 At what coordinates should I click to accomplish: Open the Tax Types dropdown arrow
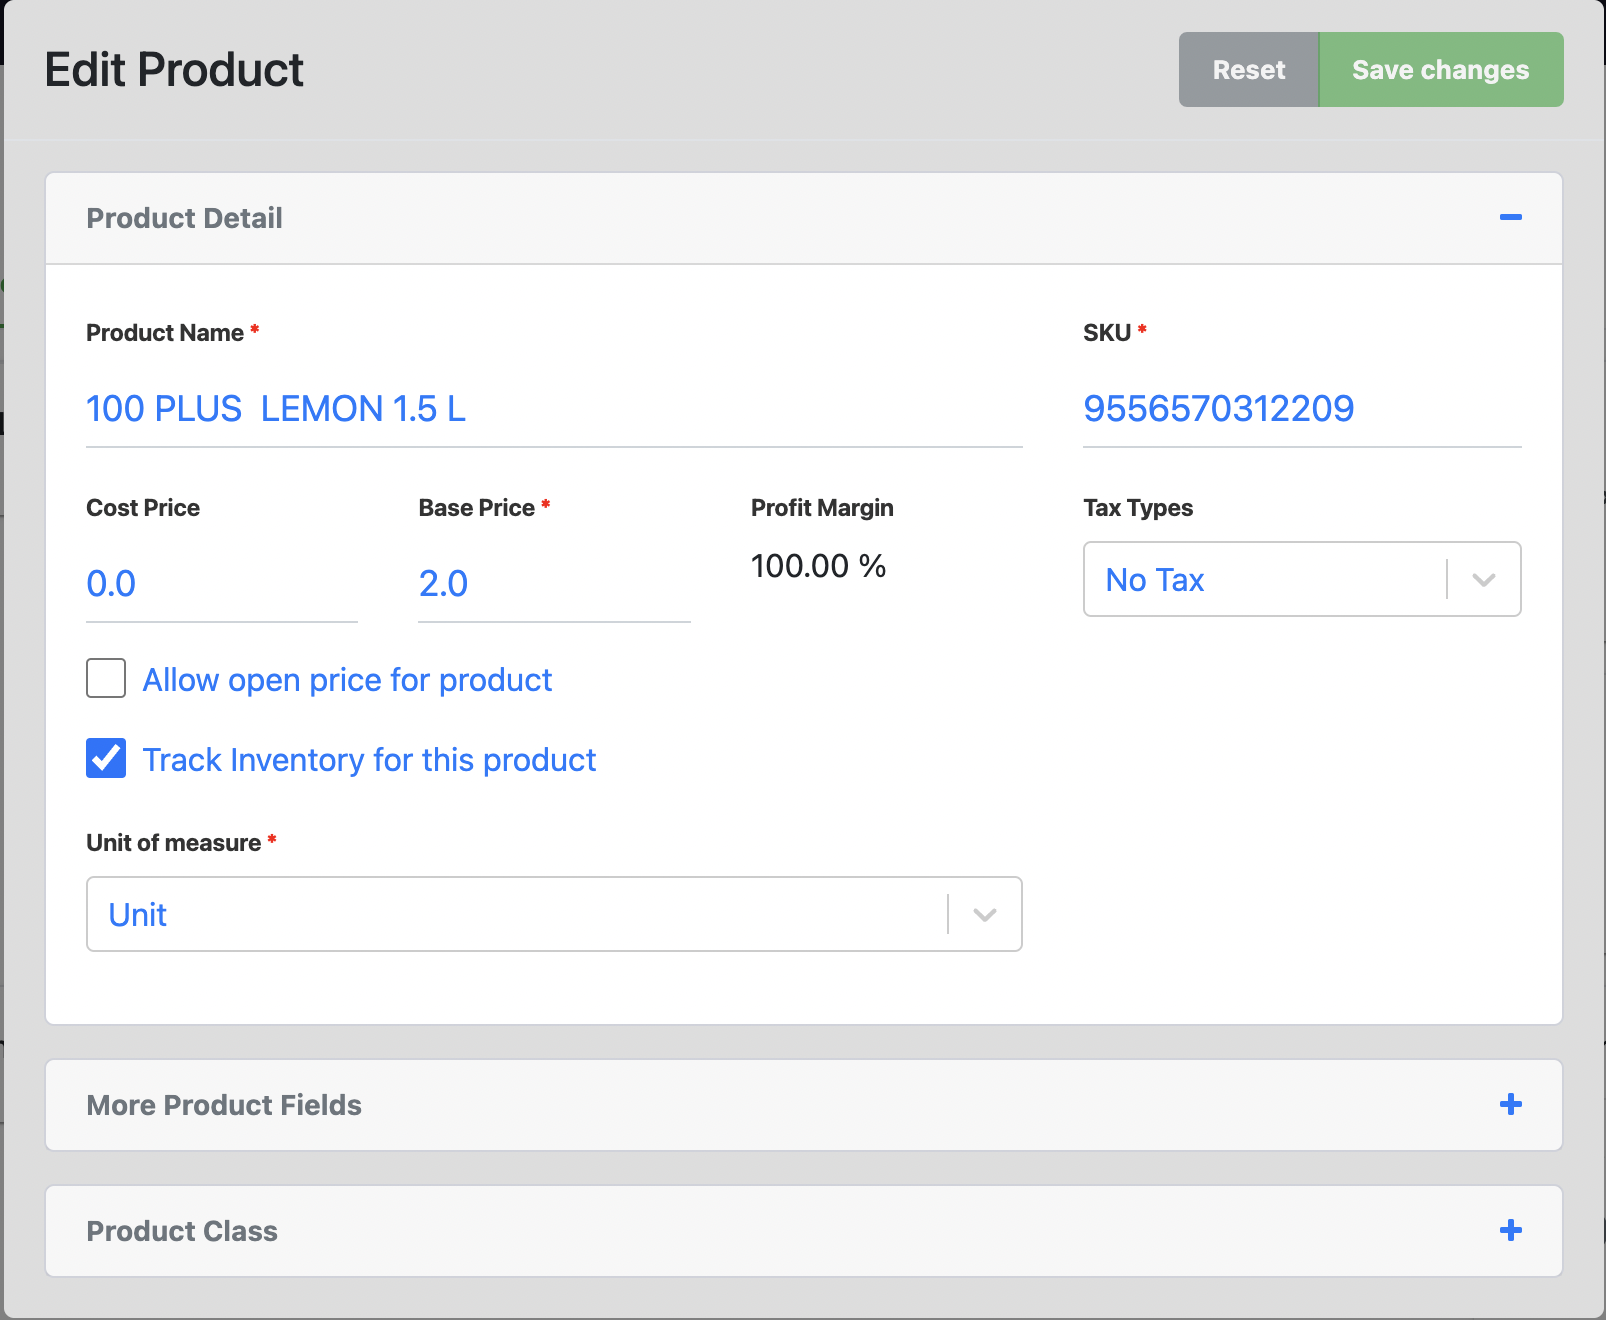pos(1484,580)
